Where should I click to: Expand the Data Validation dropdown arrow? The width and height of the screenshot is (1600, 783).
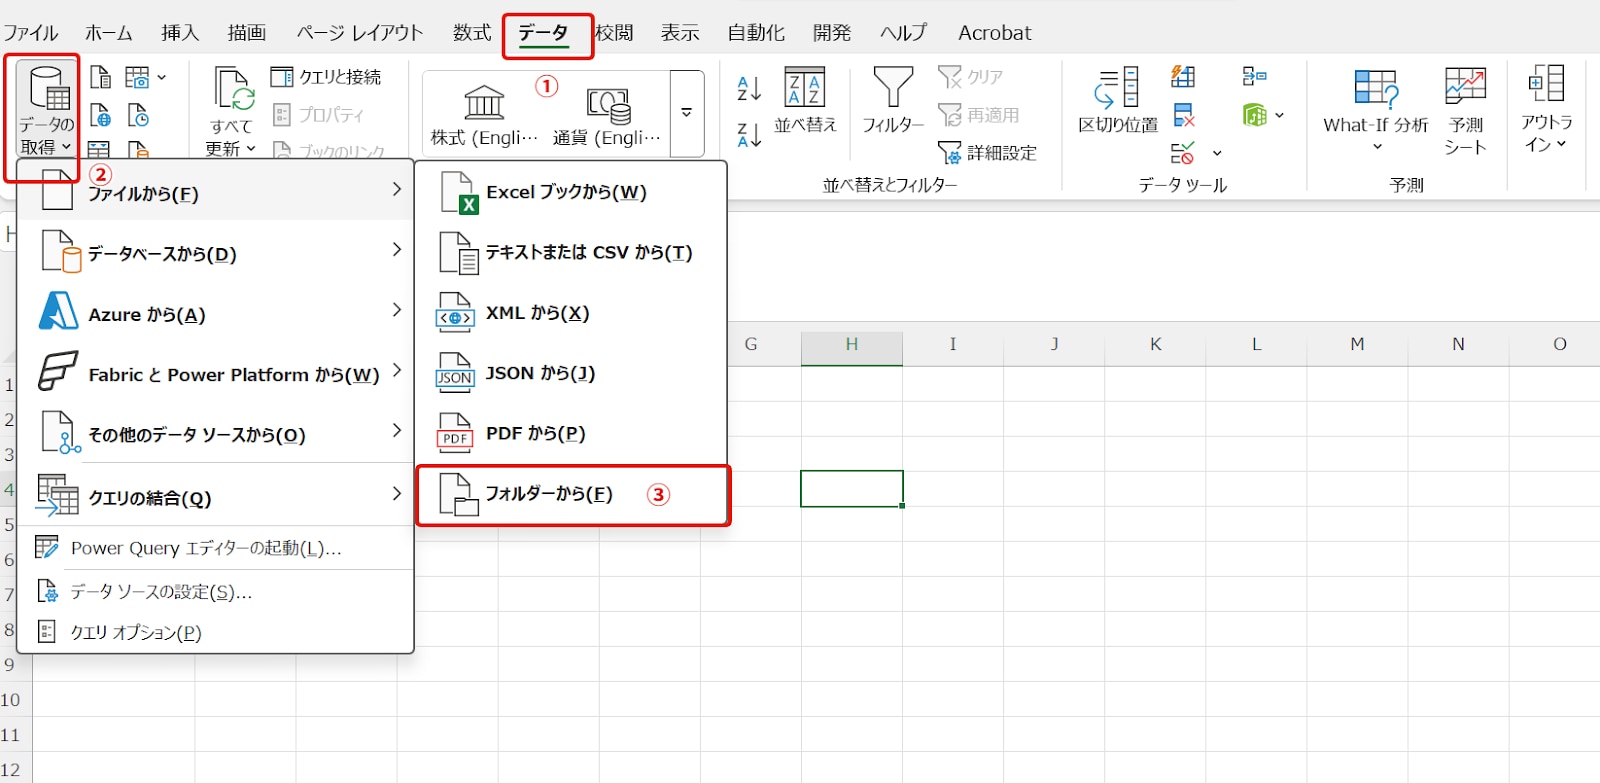tap(1216, 153)
